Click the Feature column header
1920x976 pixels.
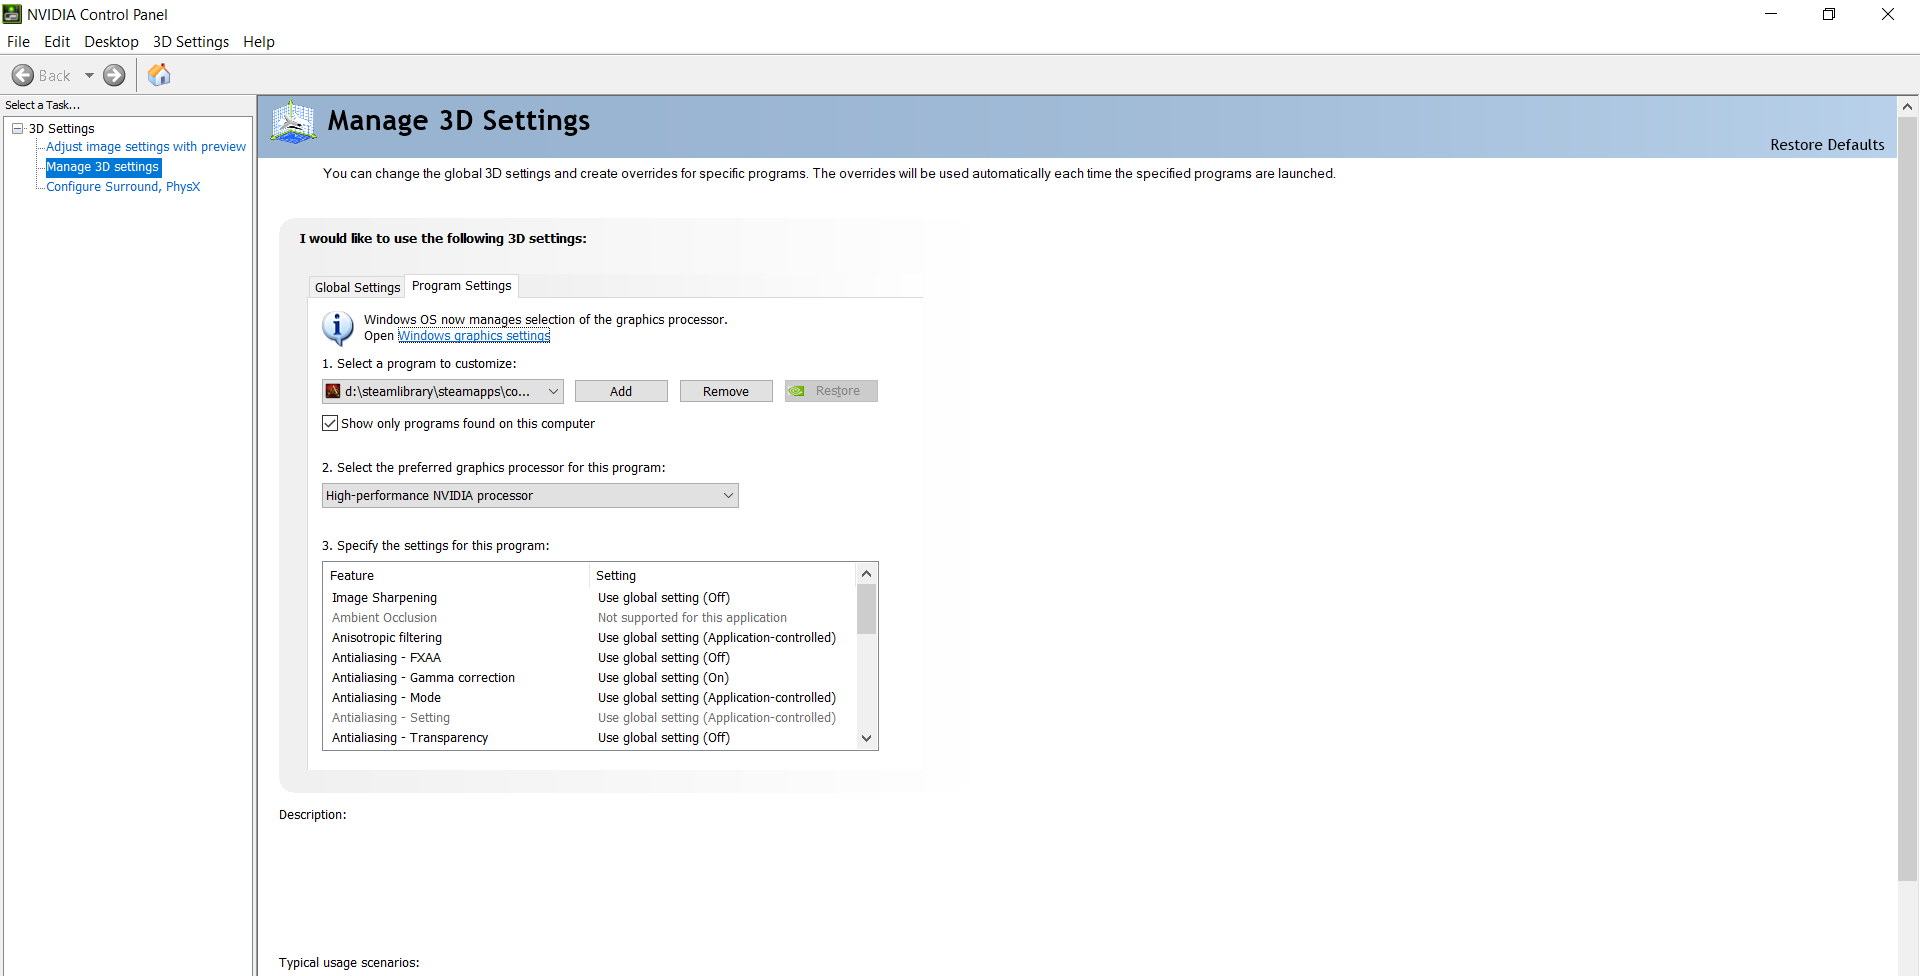[457, 575]
